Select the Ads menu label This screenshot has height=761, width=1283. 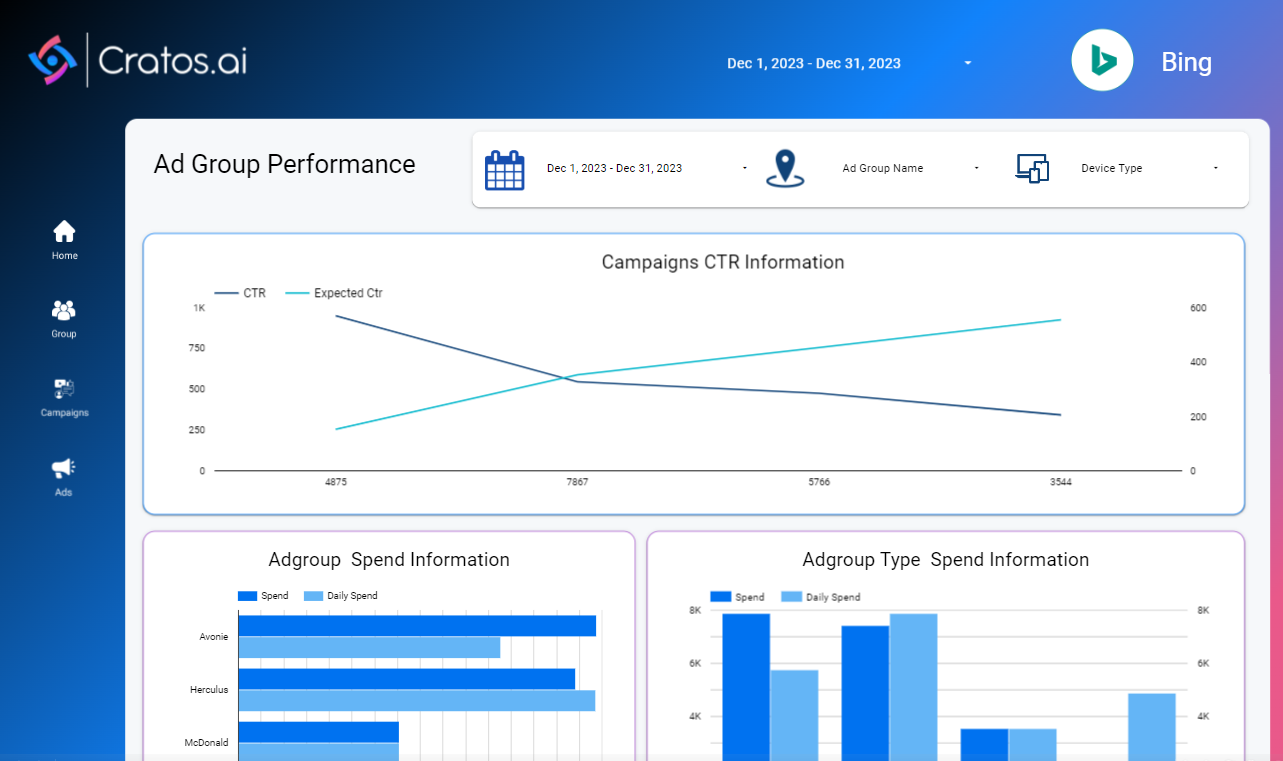(x=64, y=493)
